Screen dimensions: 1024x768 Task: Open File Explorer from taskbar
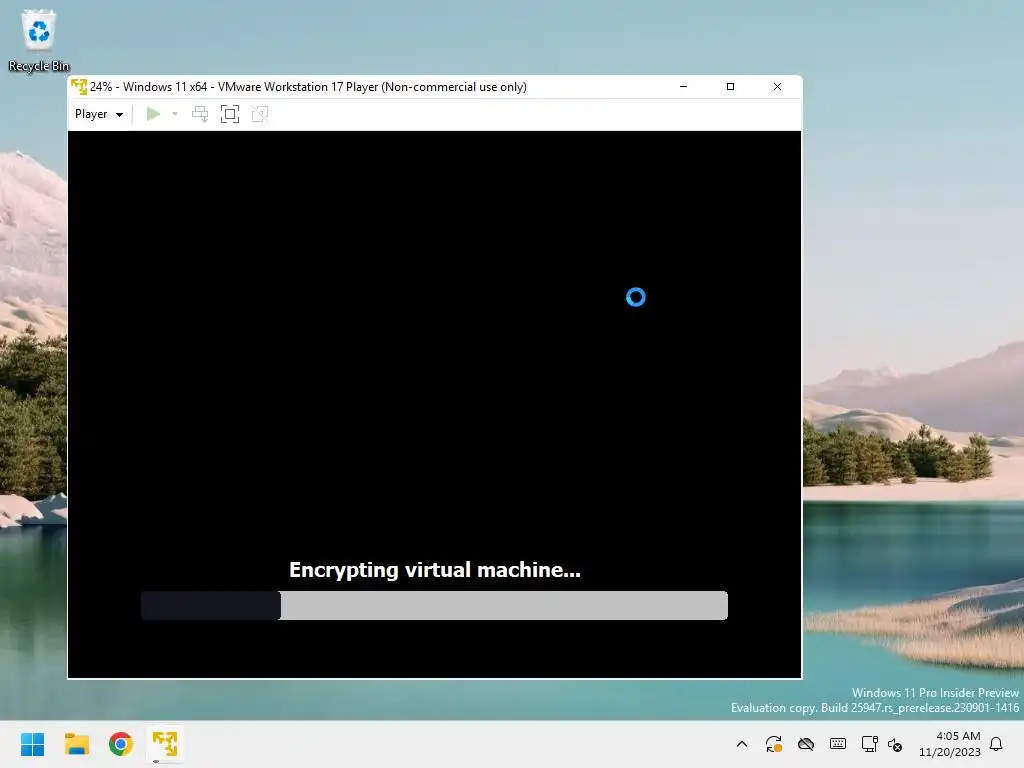[x=76, y=744]
